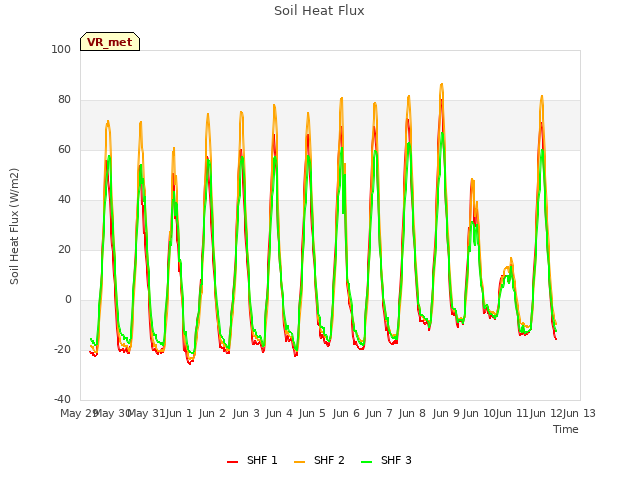Click the 0 y-axis tick label

[68, 300]
